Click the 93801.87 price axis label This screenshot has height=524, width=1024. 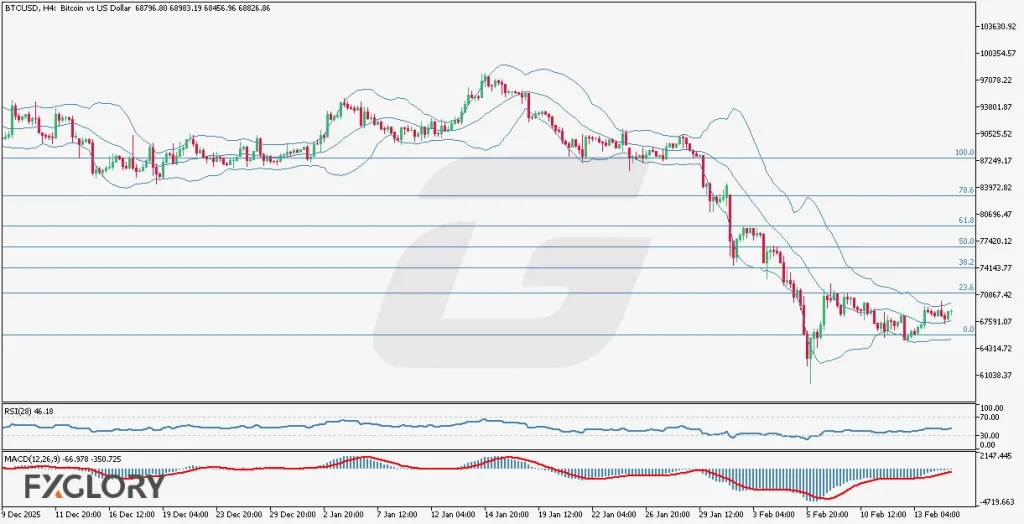(997, 106)
